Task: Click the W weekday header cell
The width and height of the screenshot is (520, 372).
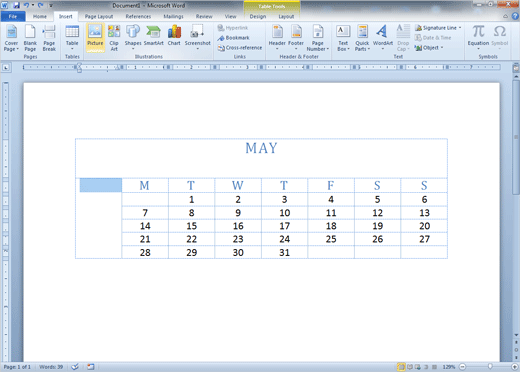Action: pos(238,185)
